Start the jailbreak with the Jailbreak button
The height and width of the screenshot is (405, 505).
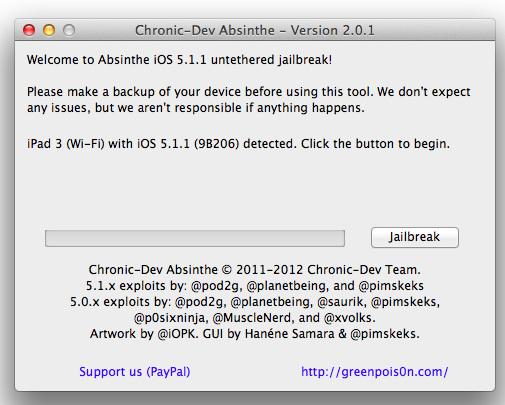tap(415, 237)
